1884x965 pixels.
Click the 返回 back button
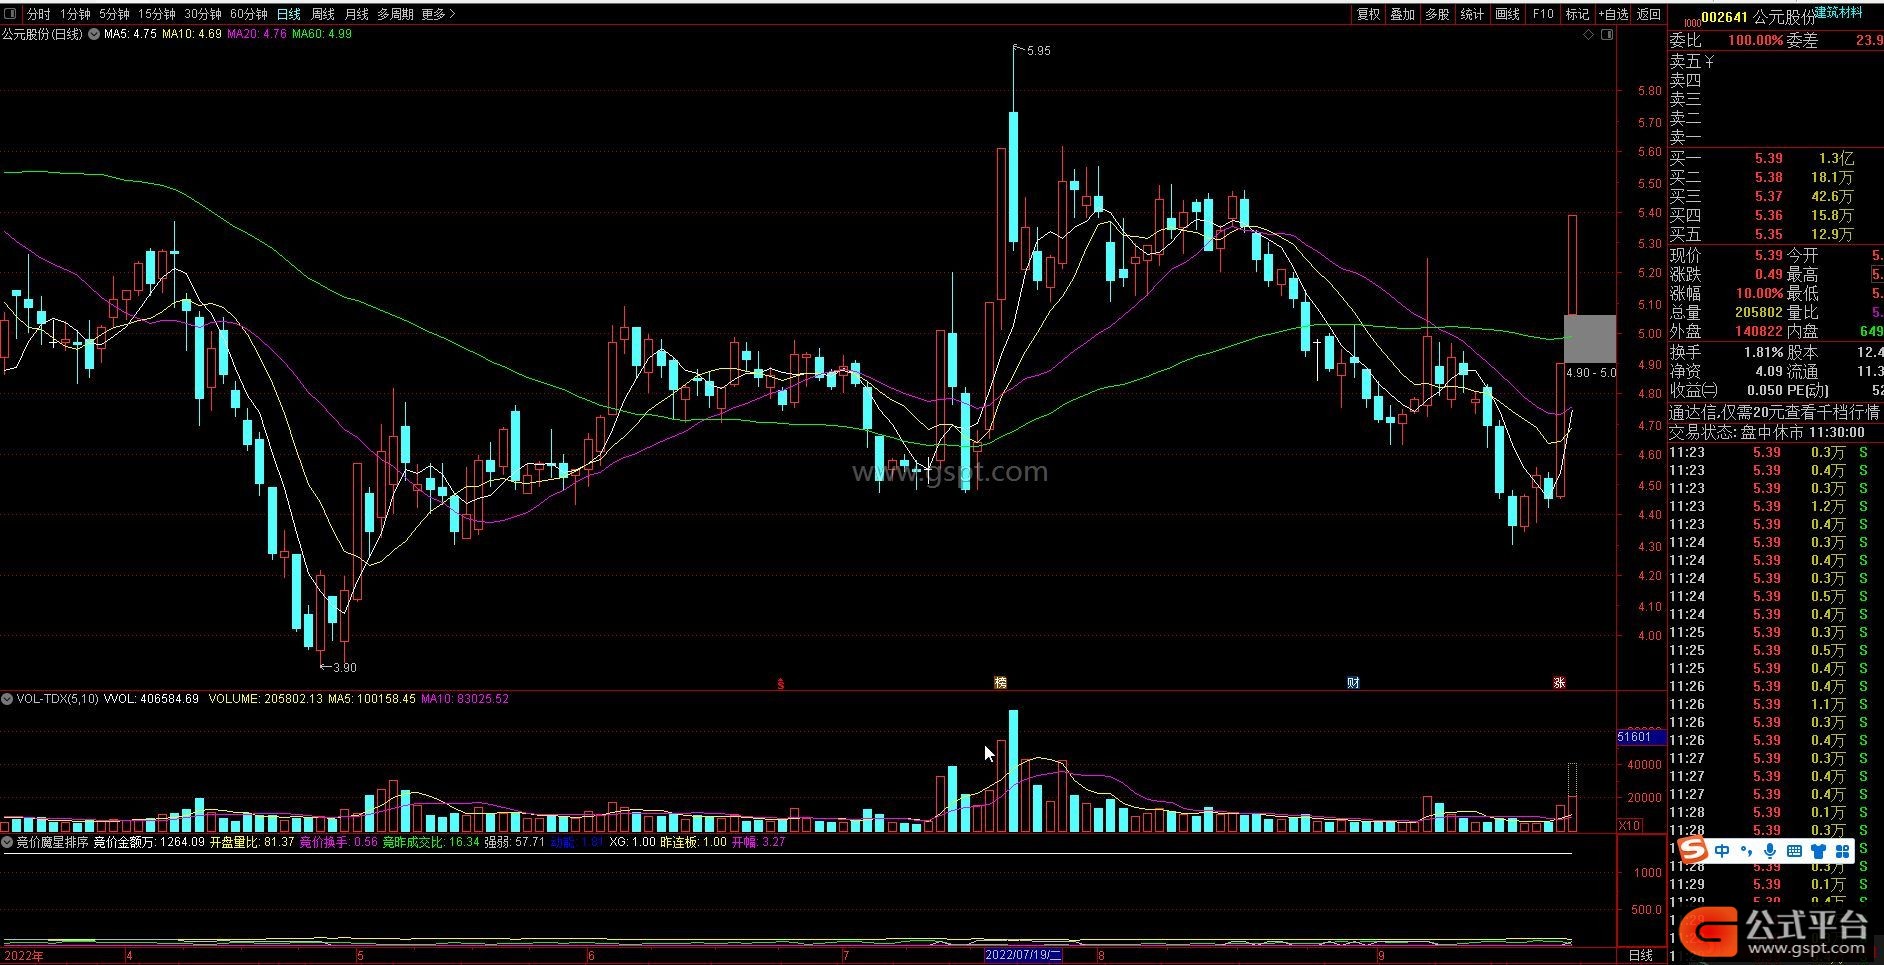click(x=1649, y=14)
